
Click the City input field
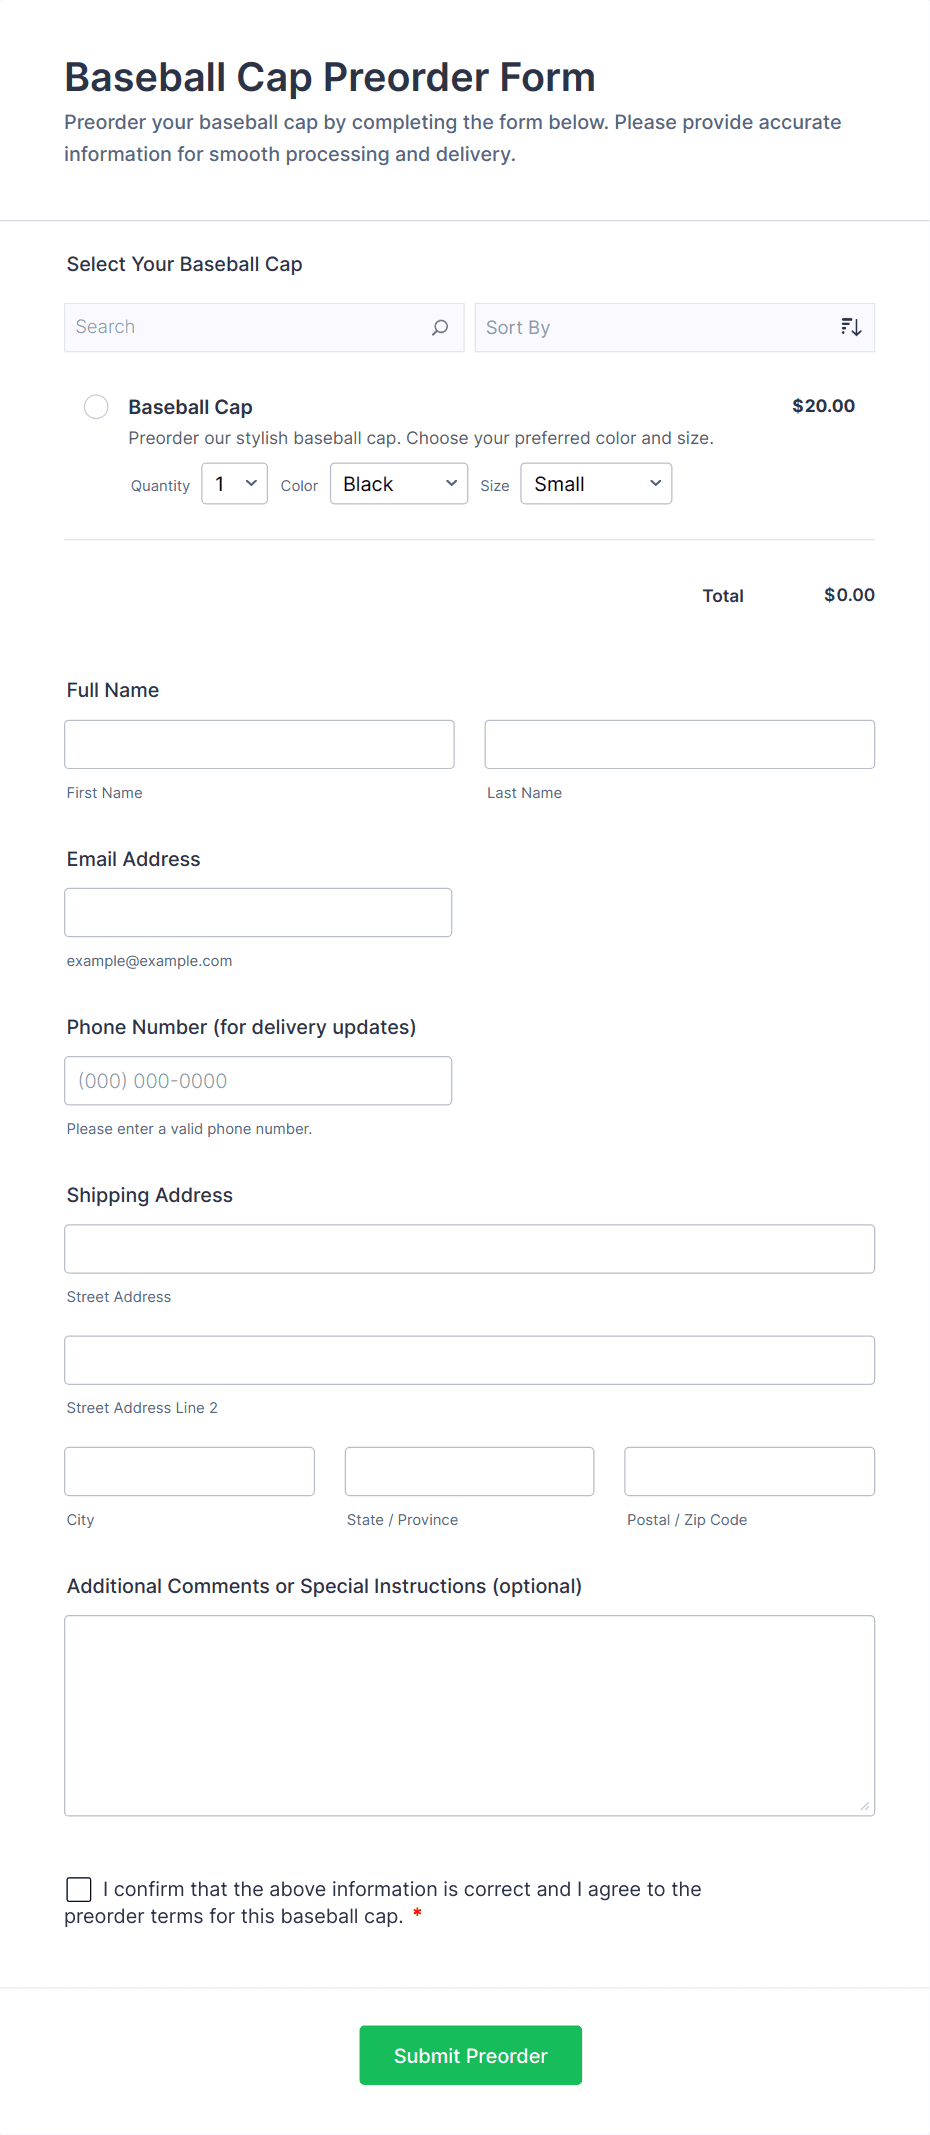coord(189,1471)
